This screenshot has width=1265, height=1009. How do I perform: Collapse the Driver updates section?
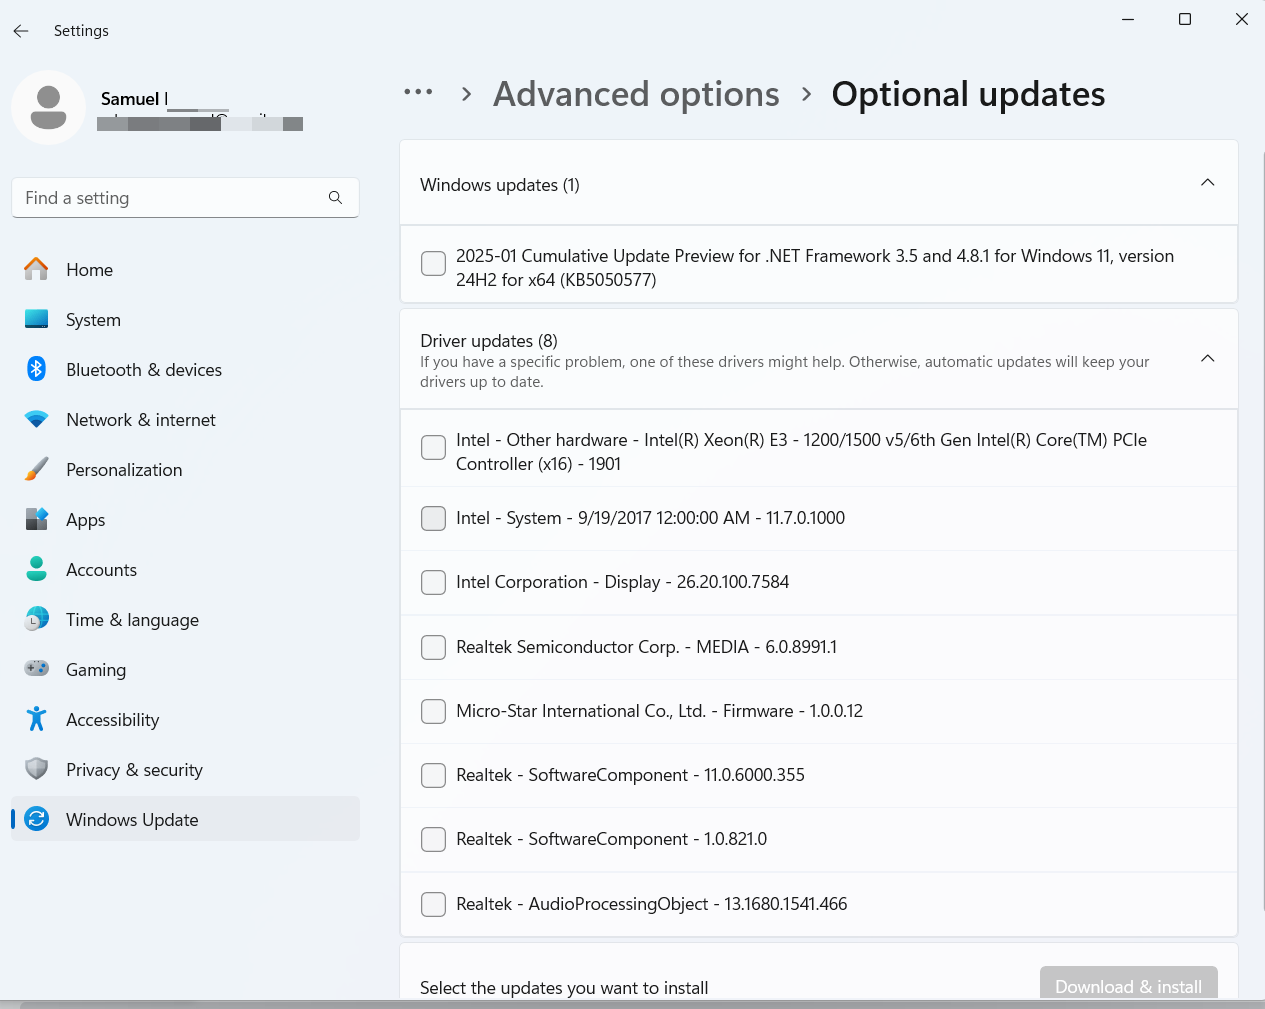pos(1207,359)
